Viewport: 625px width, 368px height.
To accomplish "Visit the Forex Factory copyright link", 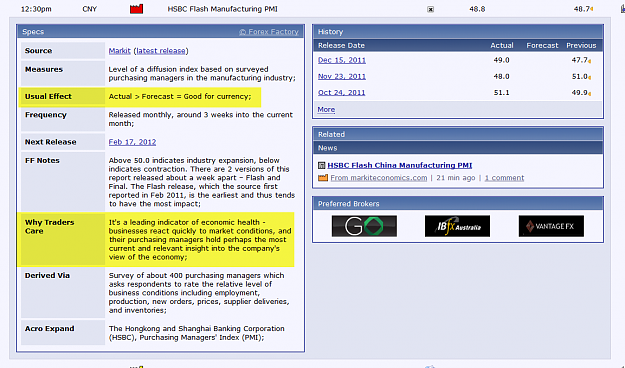I will [x=269, y=31].
